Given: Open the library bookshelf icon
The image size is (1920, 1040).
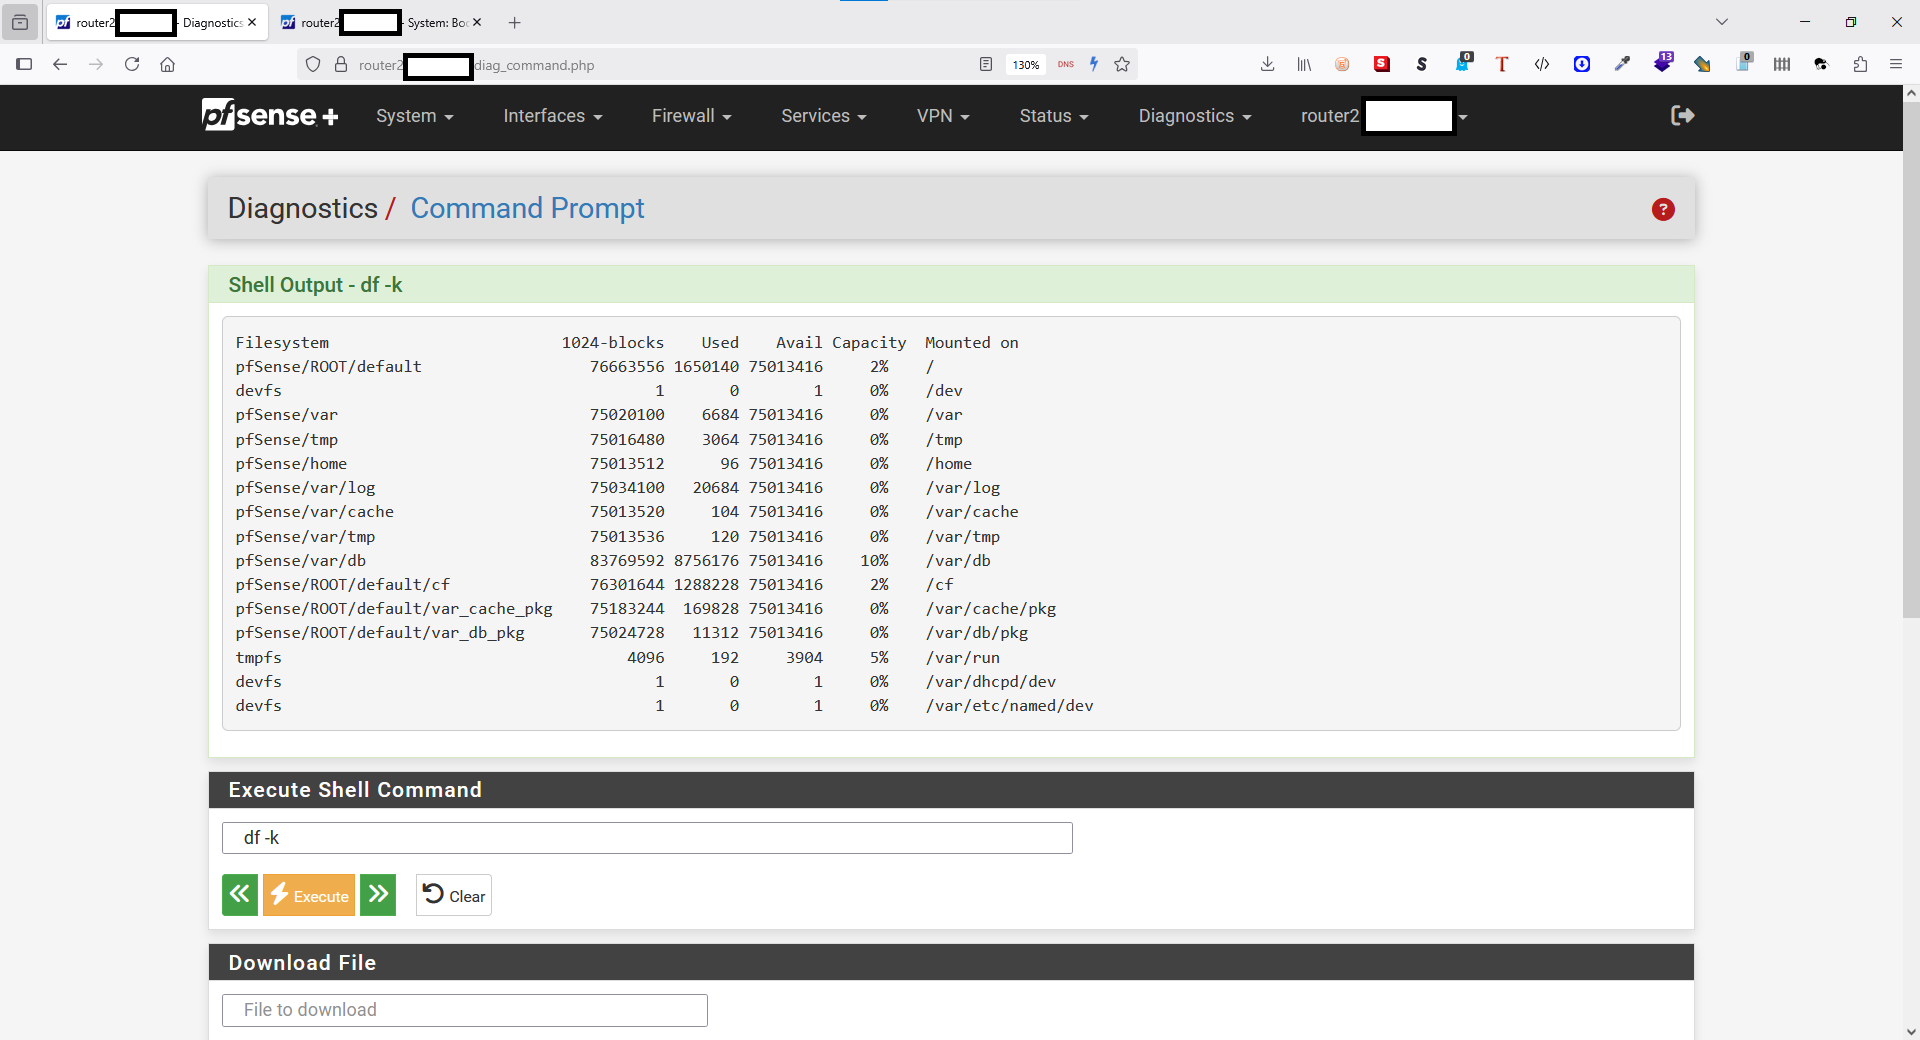Looking at the screenshot, I should tap(1304, 64).
